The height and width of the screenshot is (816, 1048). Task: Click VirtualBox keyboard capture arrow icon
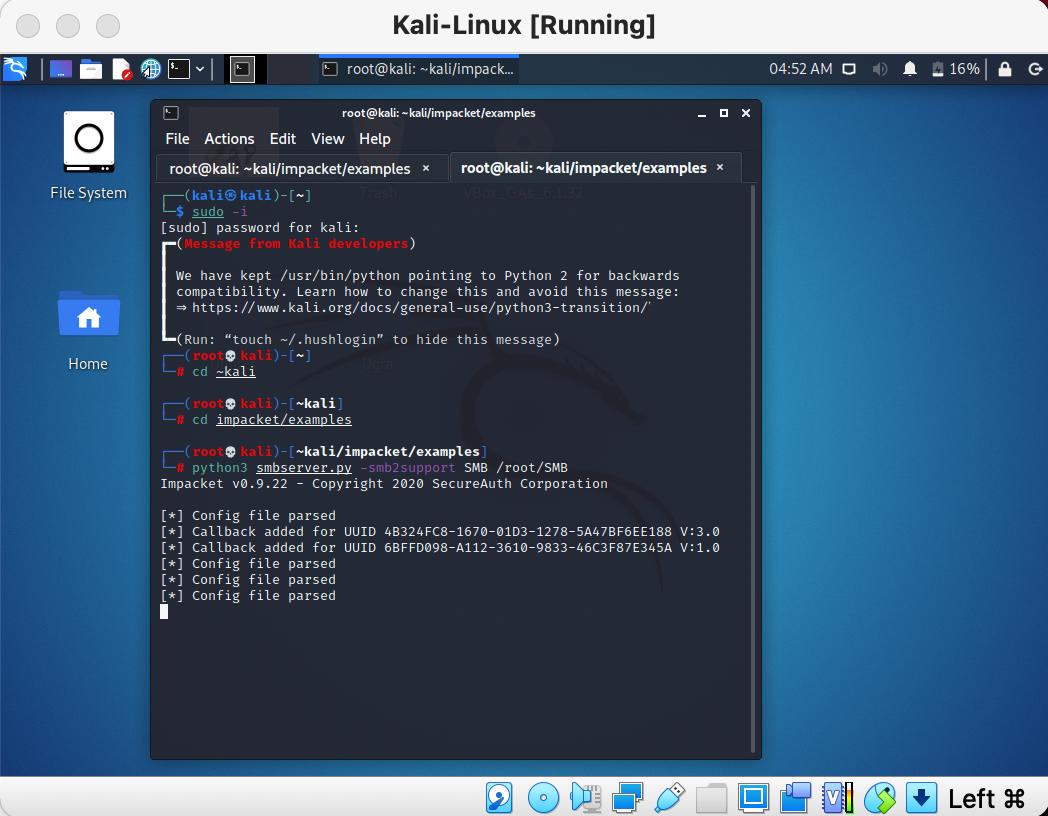pyautogui.click(x=922, y=797)
